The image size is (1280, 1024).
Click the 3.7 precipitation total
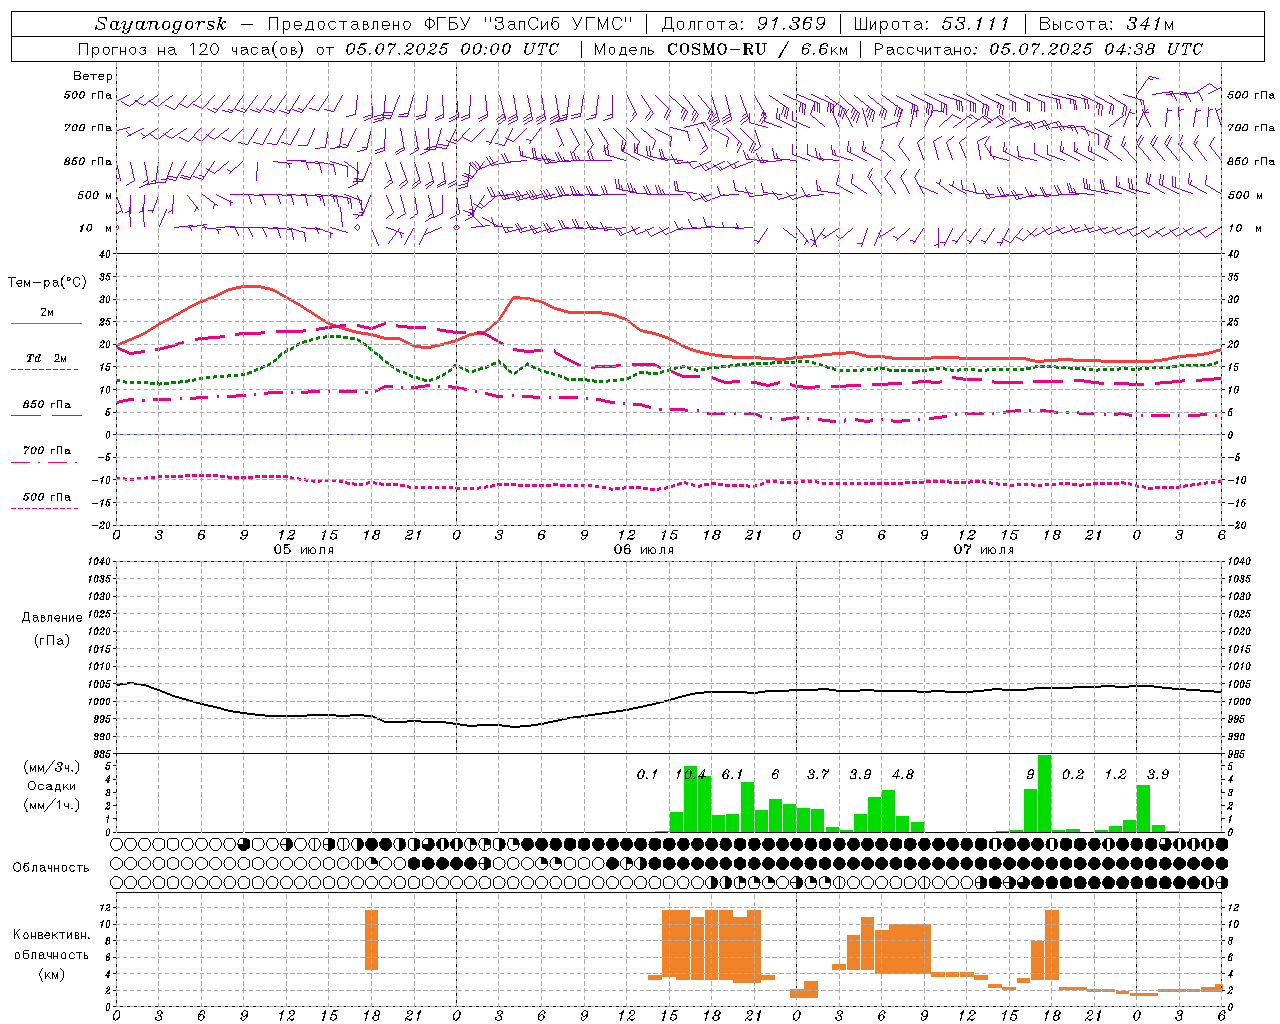(x=818, y=774)
